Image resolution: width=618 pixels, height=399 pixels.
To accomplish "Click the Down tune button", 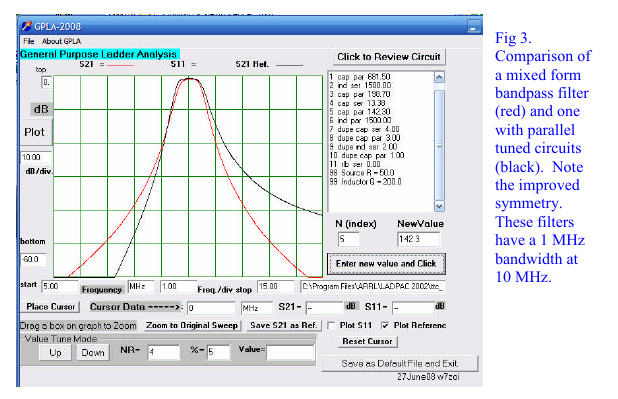I will click(93, 353).
